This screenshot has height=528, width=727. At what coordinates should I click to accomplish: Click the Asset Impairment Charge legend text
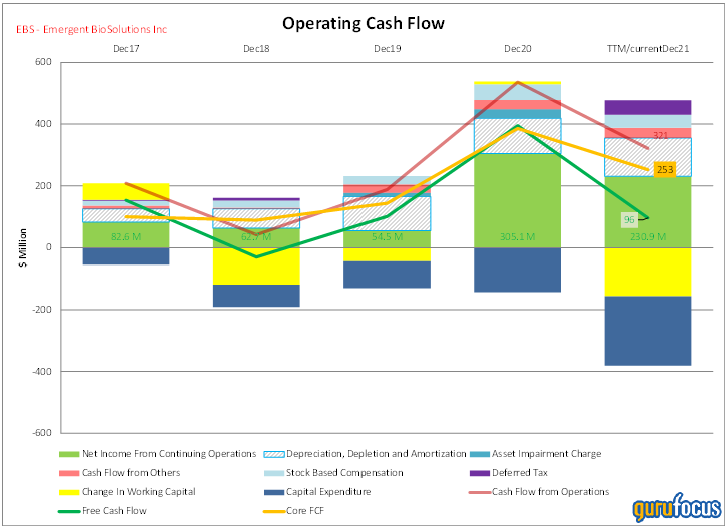(x=547, y=454)
